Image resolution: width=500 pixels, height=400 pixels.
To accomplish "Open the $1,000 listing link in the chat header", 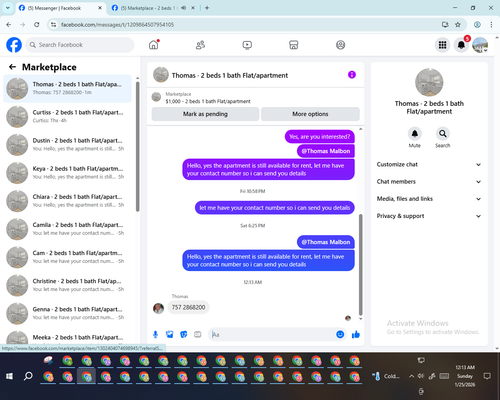I will [x=208, y=101].
